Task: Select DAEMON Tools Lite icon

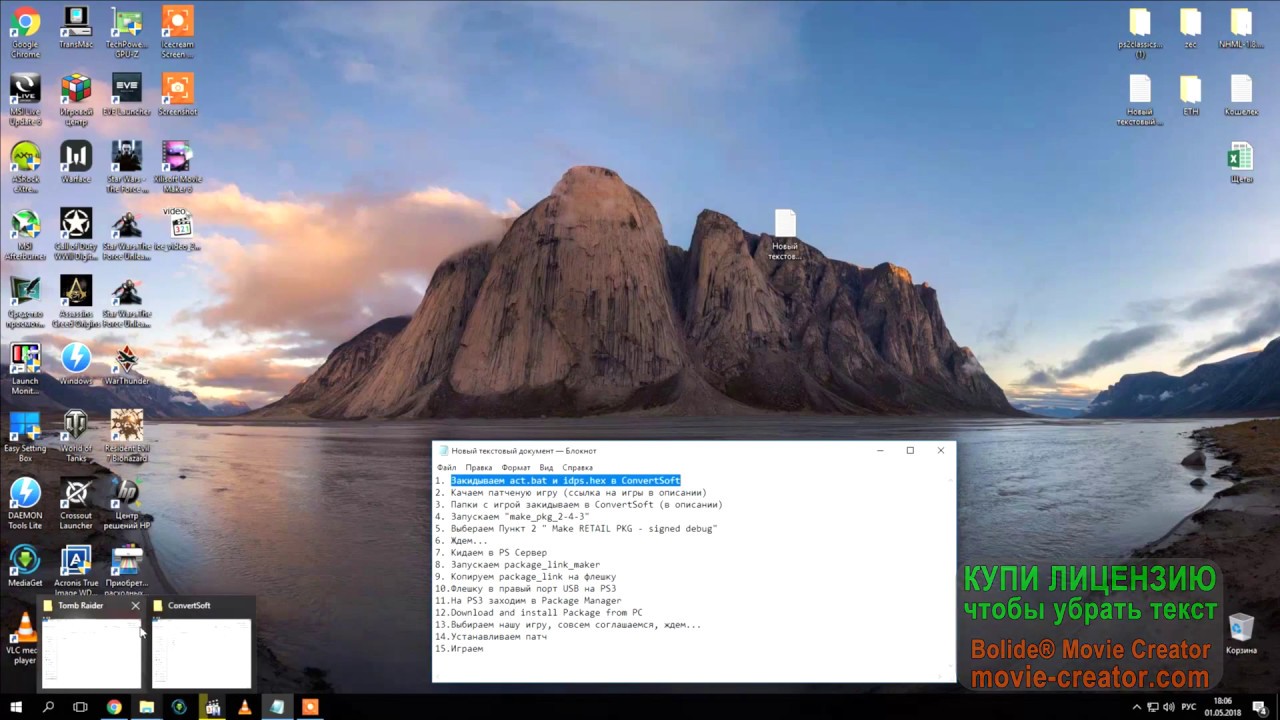Action: pos(25,504)
